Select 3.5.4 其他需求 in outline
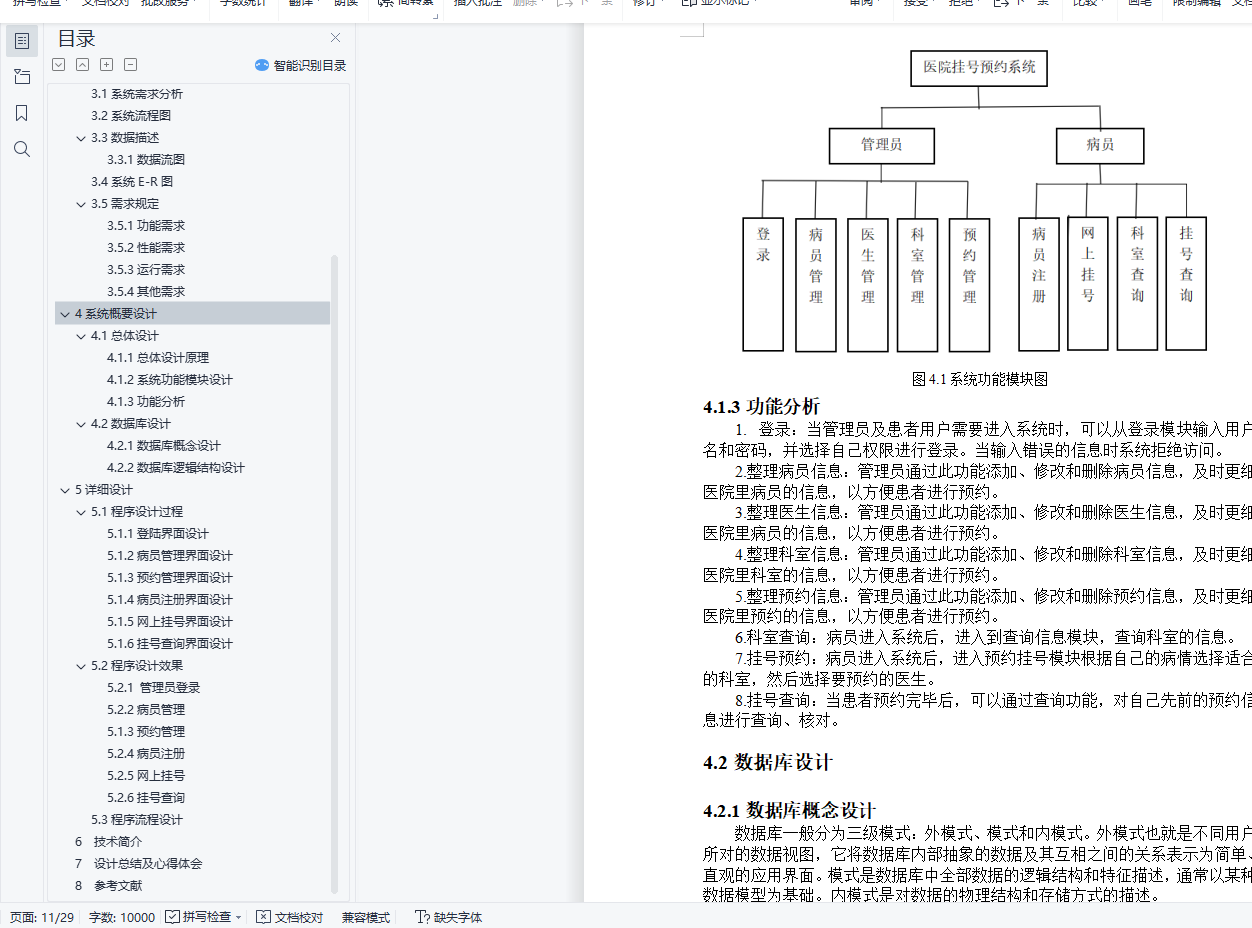 146,292
